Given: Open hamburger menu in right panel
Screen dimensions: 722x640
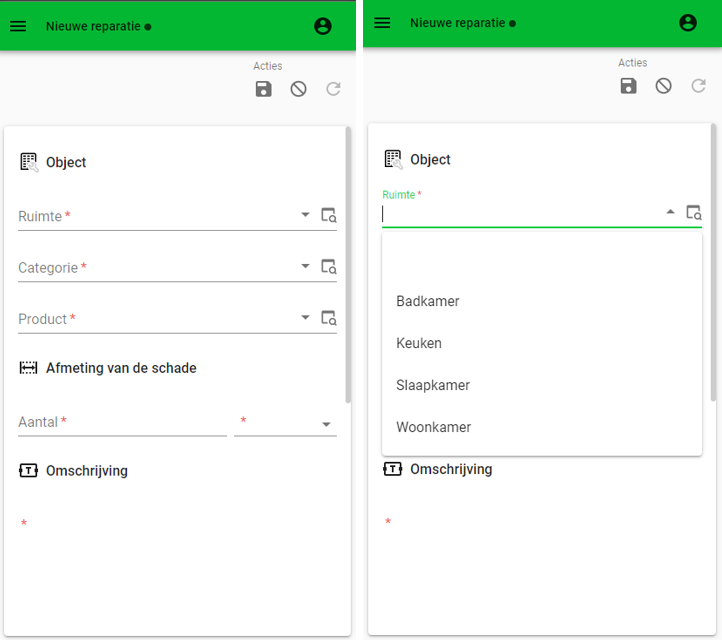Looking at the screenshot, I should pyautogui.click(x=382, y=23).
